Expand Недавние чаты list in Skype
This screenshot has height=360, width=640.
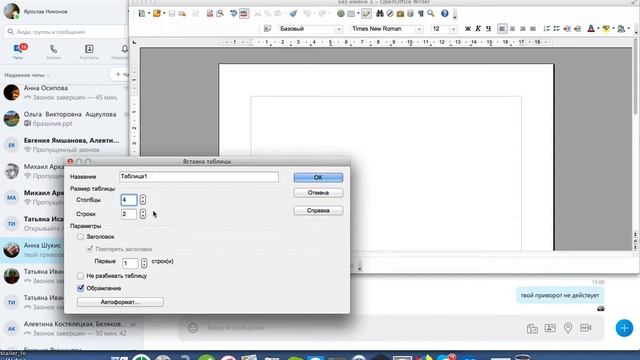click(27, 75)
